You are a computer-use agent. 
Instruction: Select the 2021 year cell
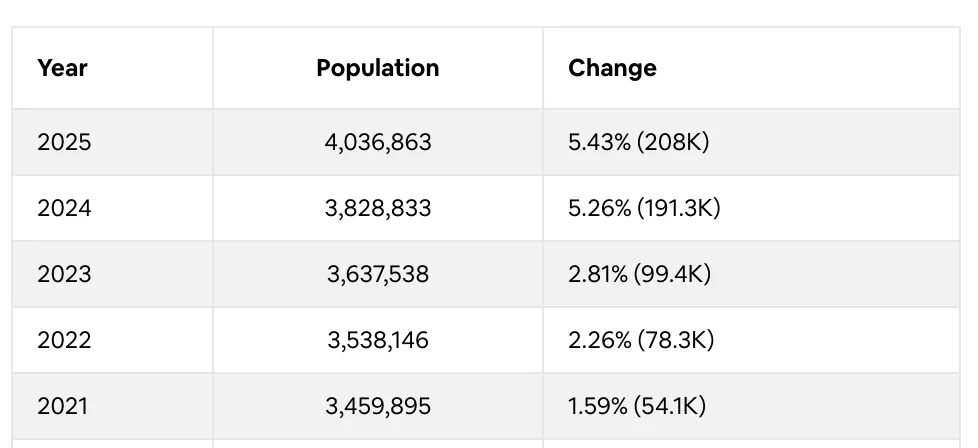62,406
